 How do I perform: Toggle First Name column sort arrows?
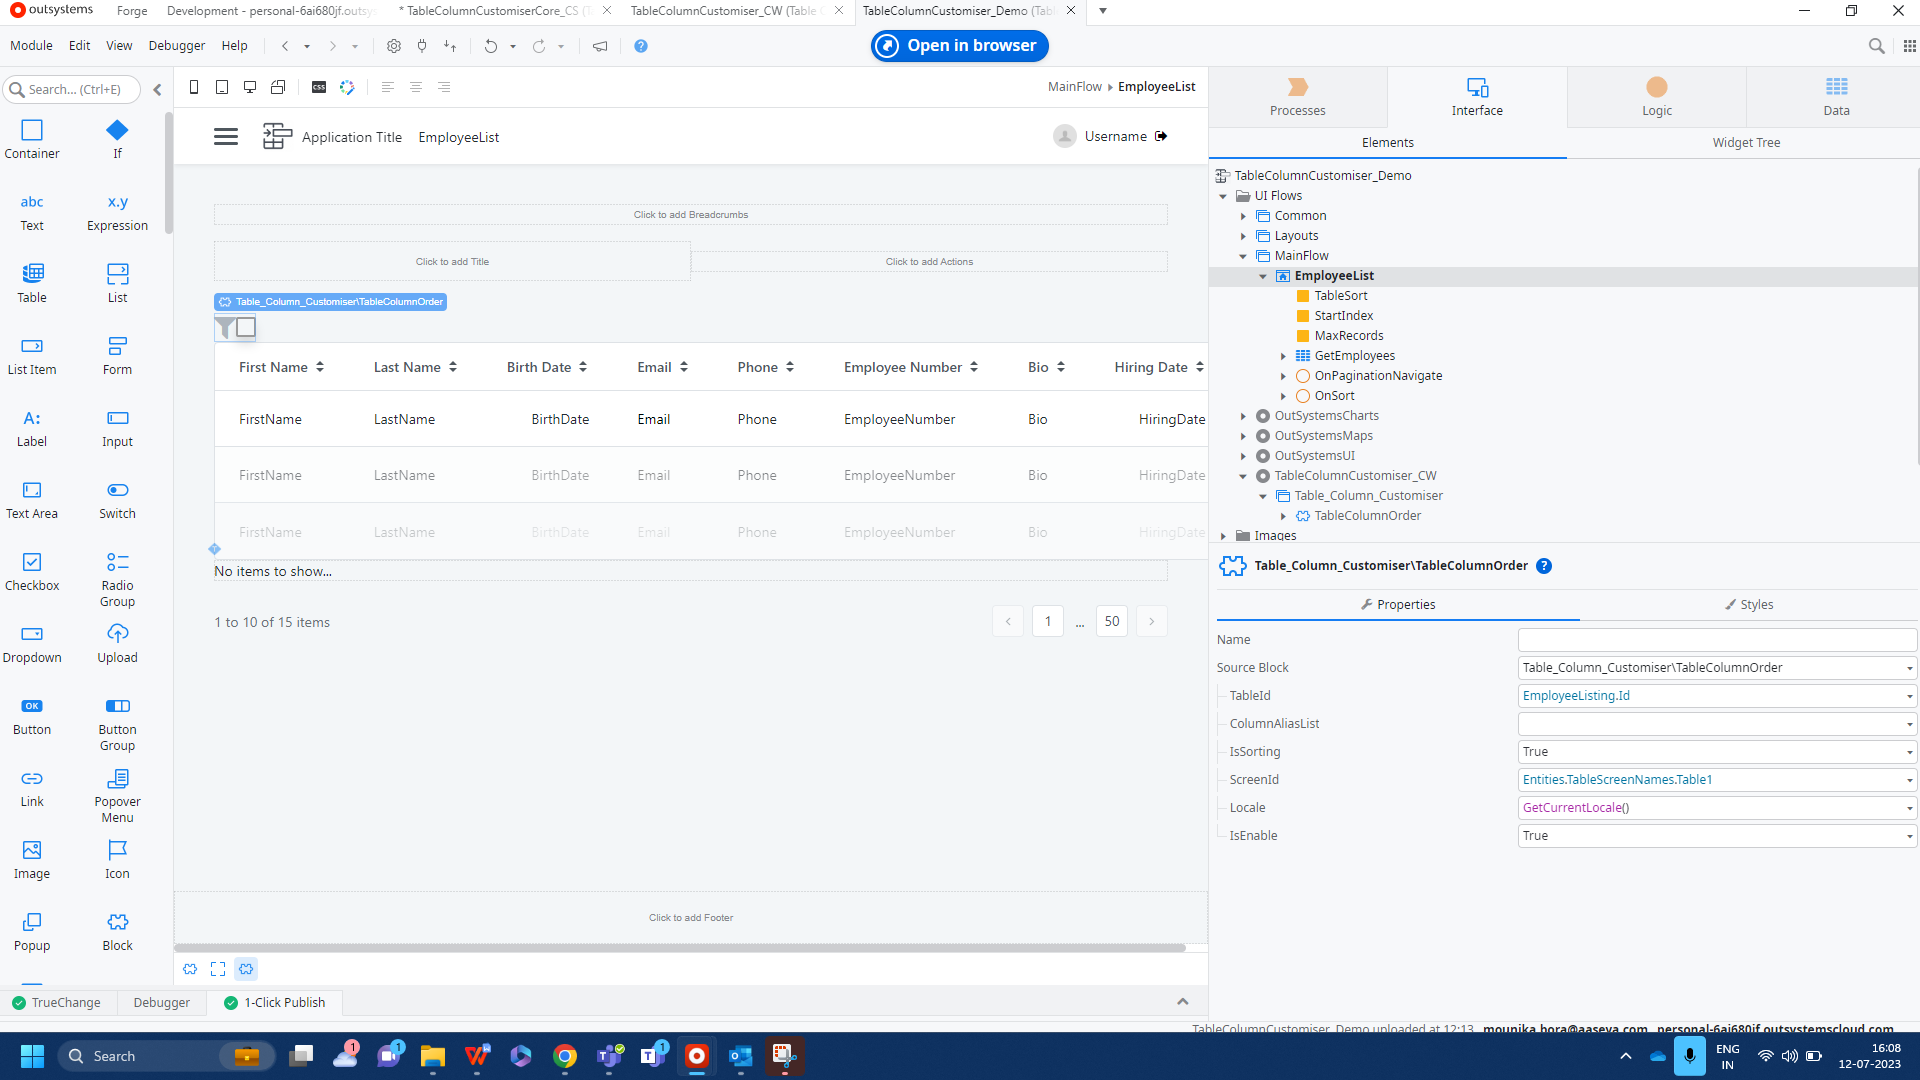[320, 367]
